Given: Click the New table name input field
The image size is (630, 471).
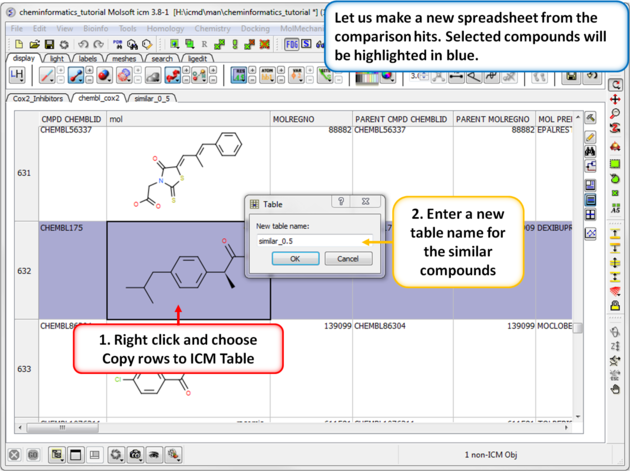Looking at the screenshot, I should coord(315,241).
